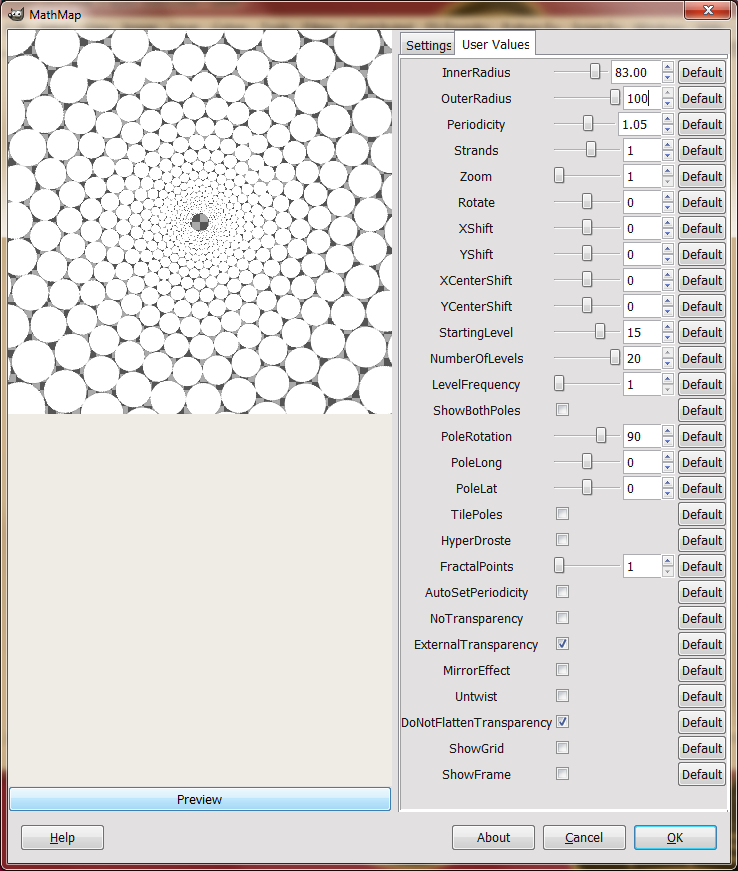Open Help for MathMap

pos(62,837)
